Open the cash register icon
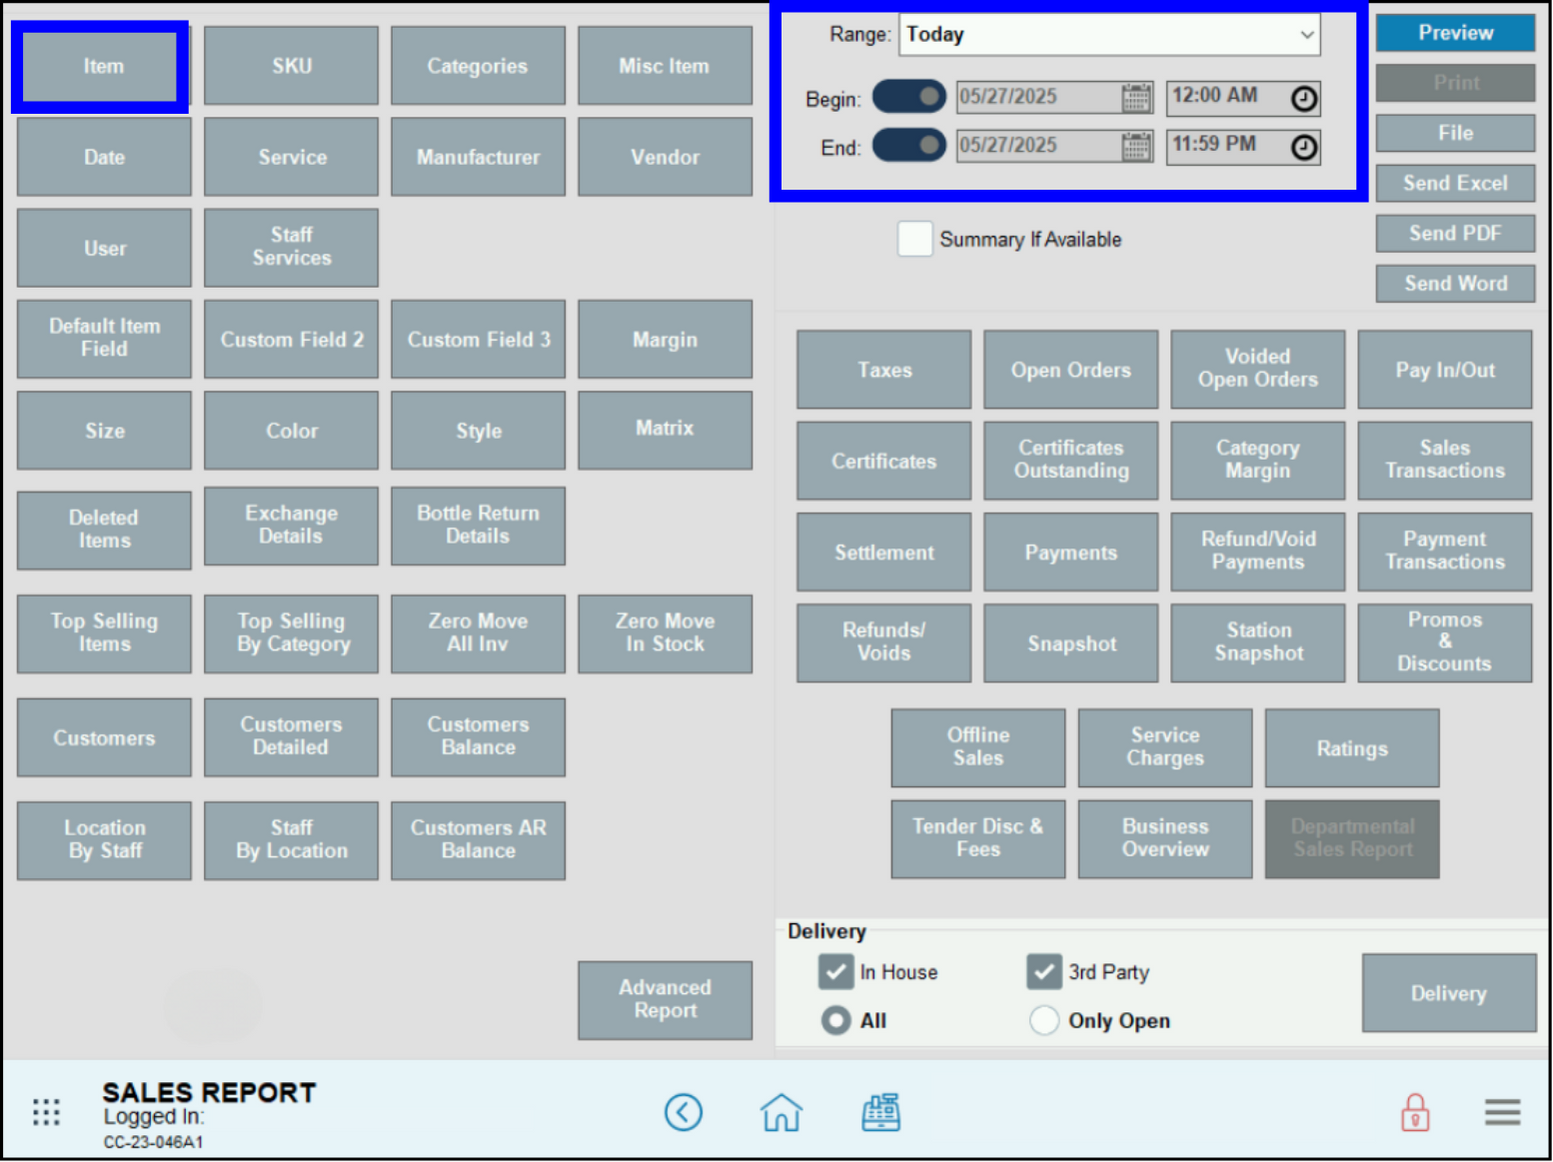 [x=881, y=1112]
